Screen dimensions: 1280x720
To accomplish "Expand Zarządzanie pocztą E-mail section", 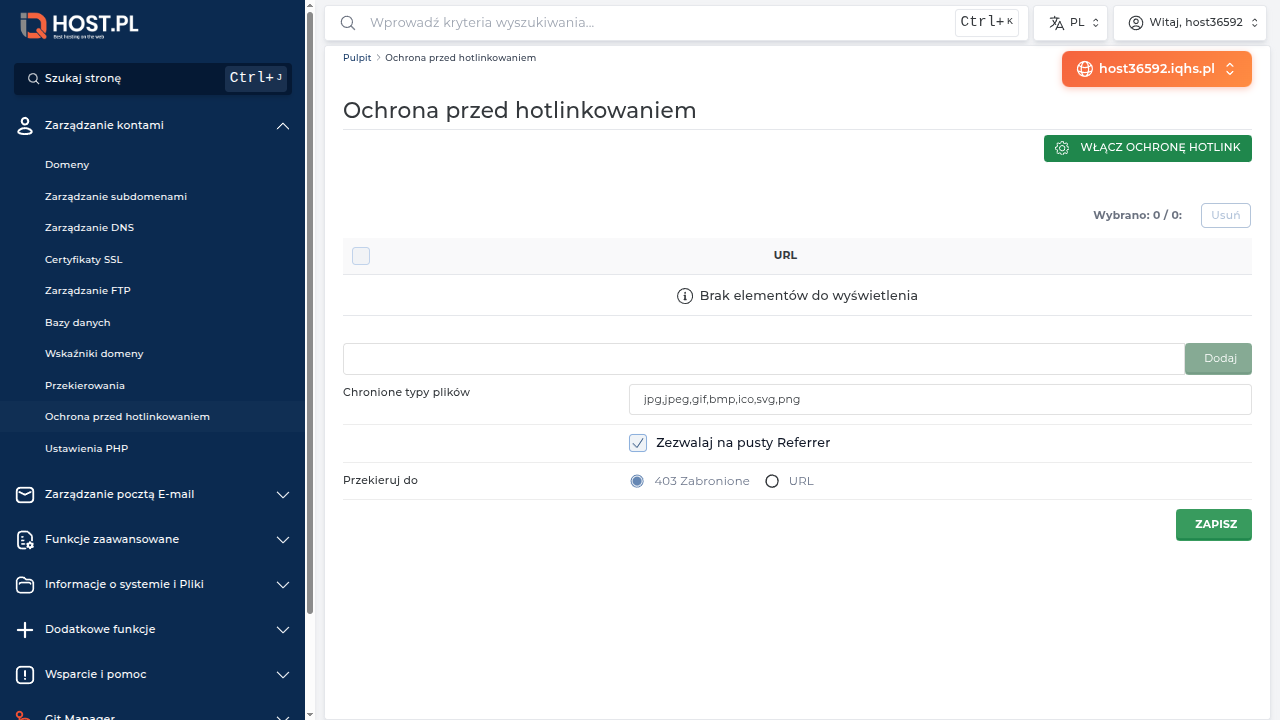I will tap(283, 495).
